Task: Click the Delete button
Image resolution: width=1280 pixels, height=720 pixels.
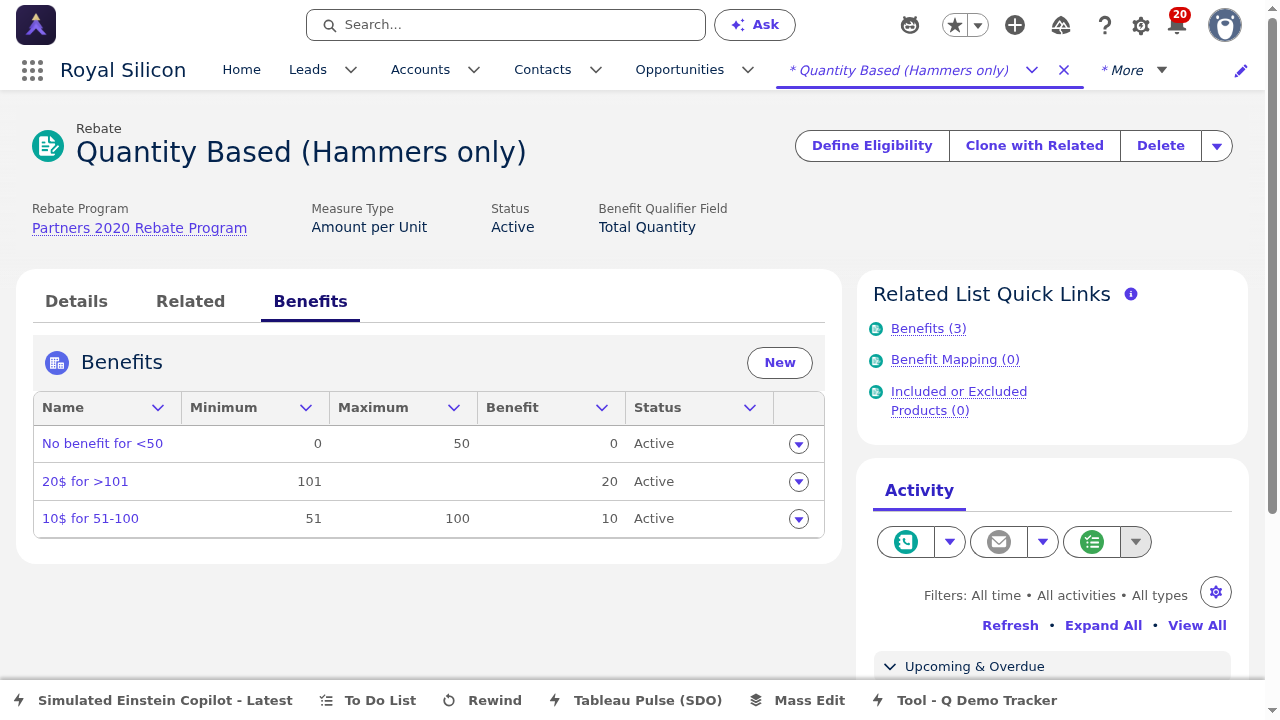Action: tap(1161, 146)
